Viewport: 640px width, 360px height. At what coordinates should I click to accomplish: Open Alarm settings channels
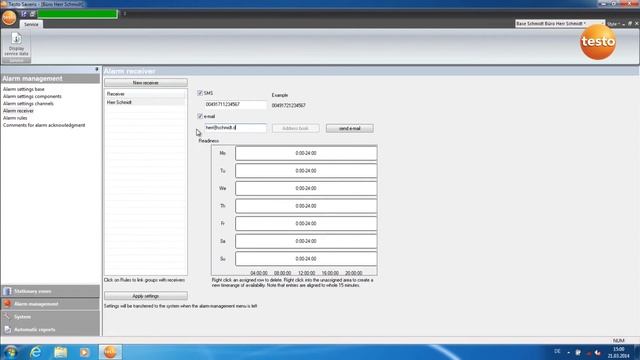pyautogui.click(x=28, y=104)
